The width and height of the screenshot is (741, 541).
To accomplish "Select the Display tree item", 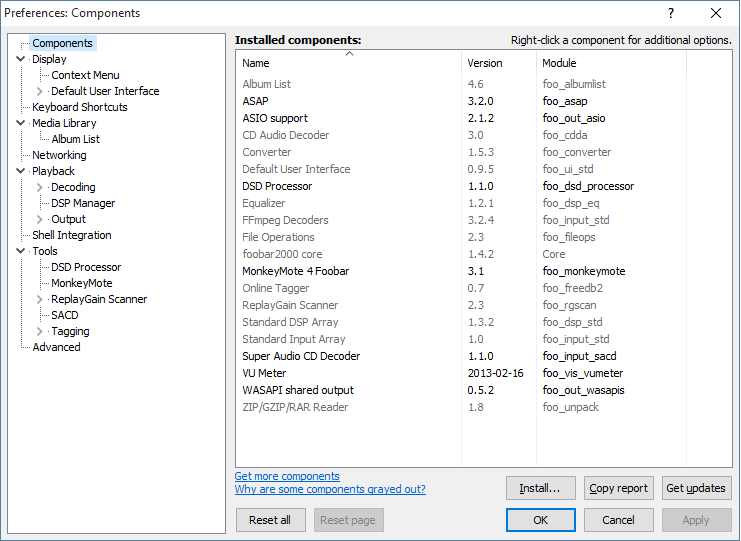I will [49, 59].
